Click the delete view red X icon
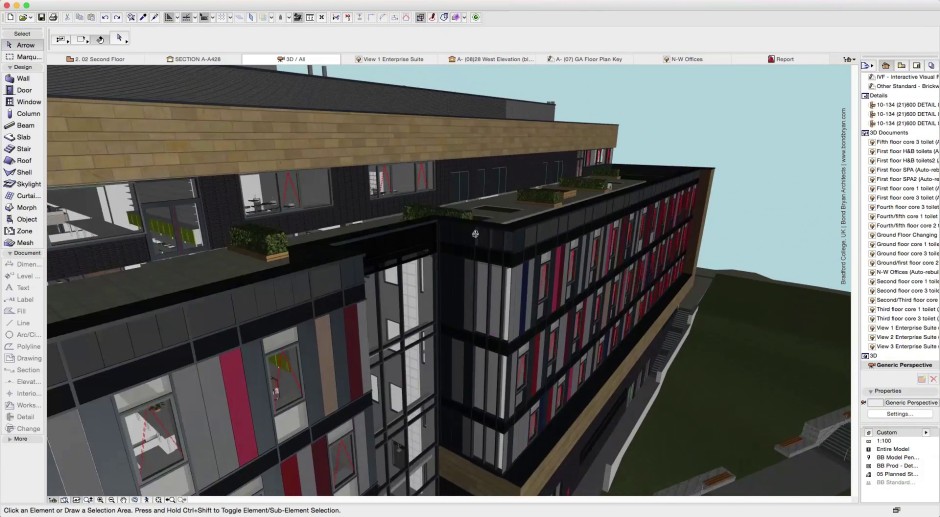 click(933, 379)
